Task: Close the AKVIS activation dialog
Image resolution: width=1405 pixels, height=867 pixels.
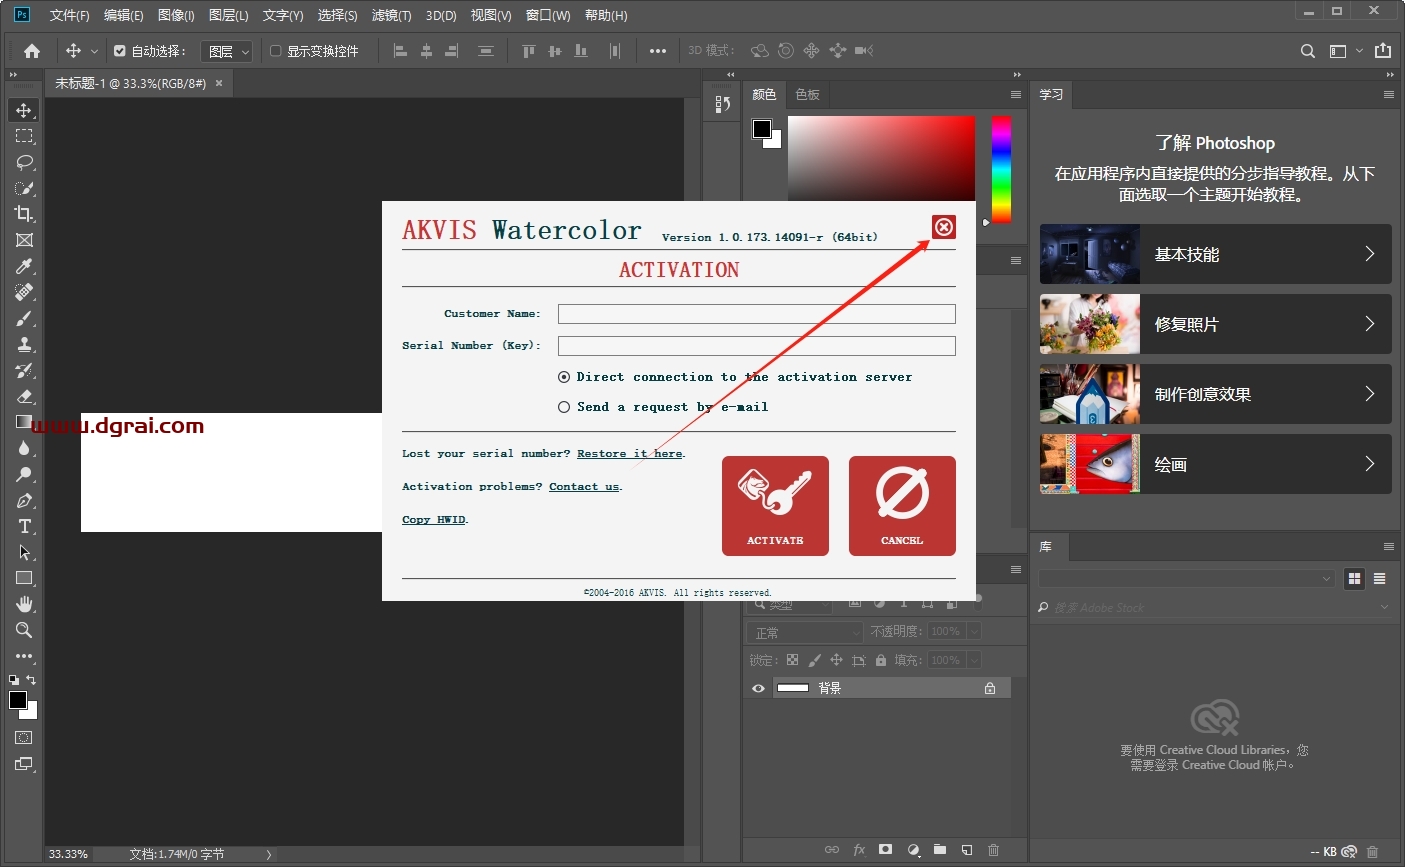Action: (944, 227)
